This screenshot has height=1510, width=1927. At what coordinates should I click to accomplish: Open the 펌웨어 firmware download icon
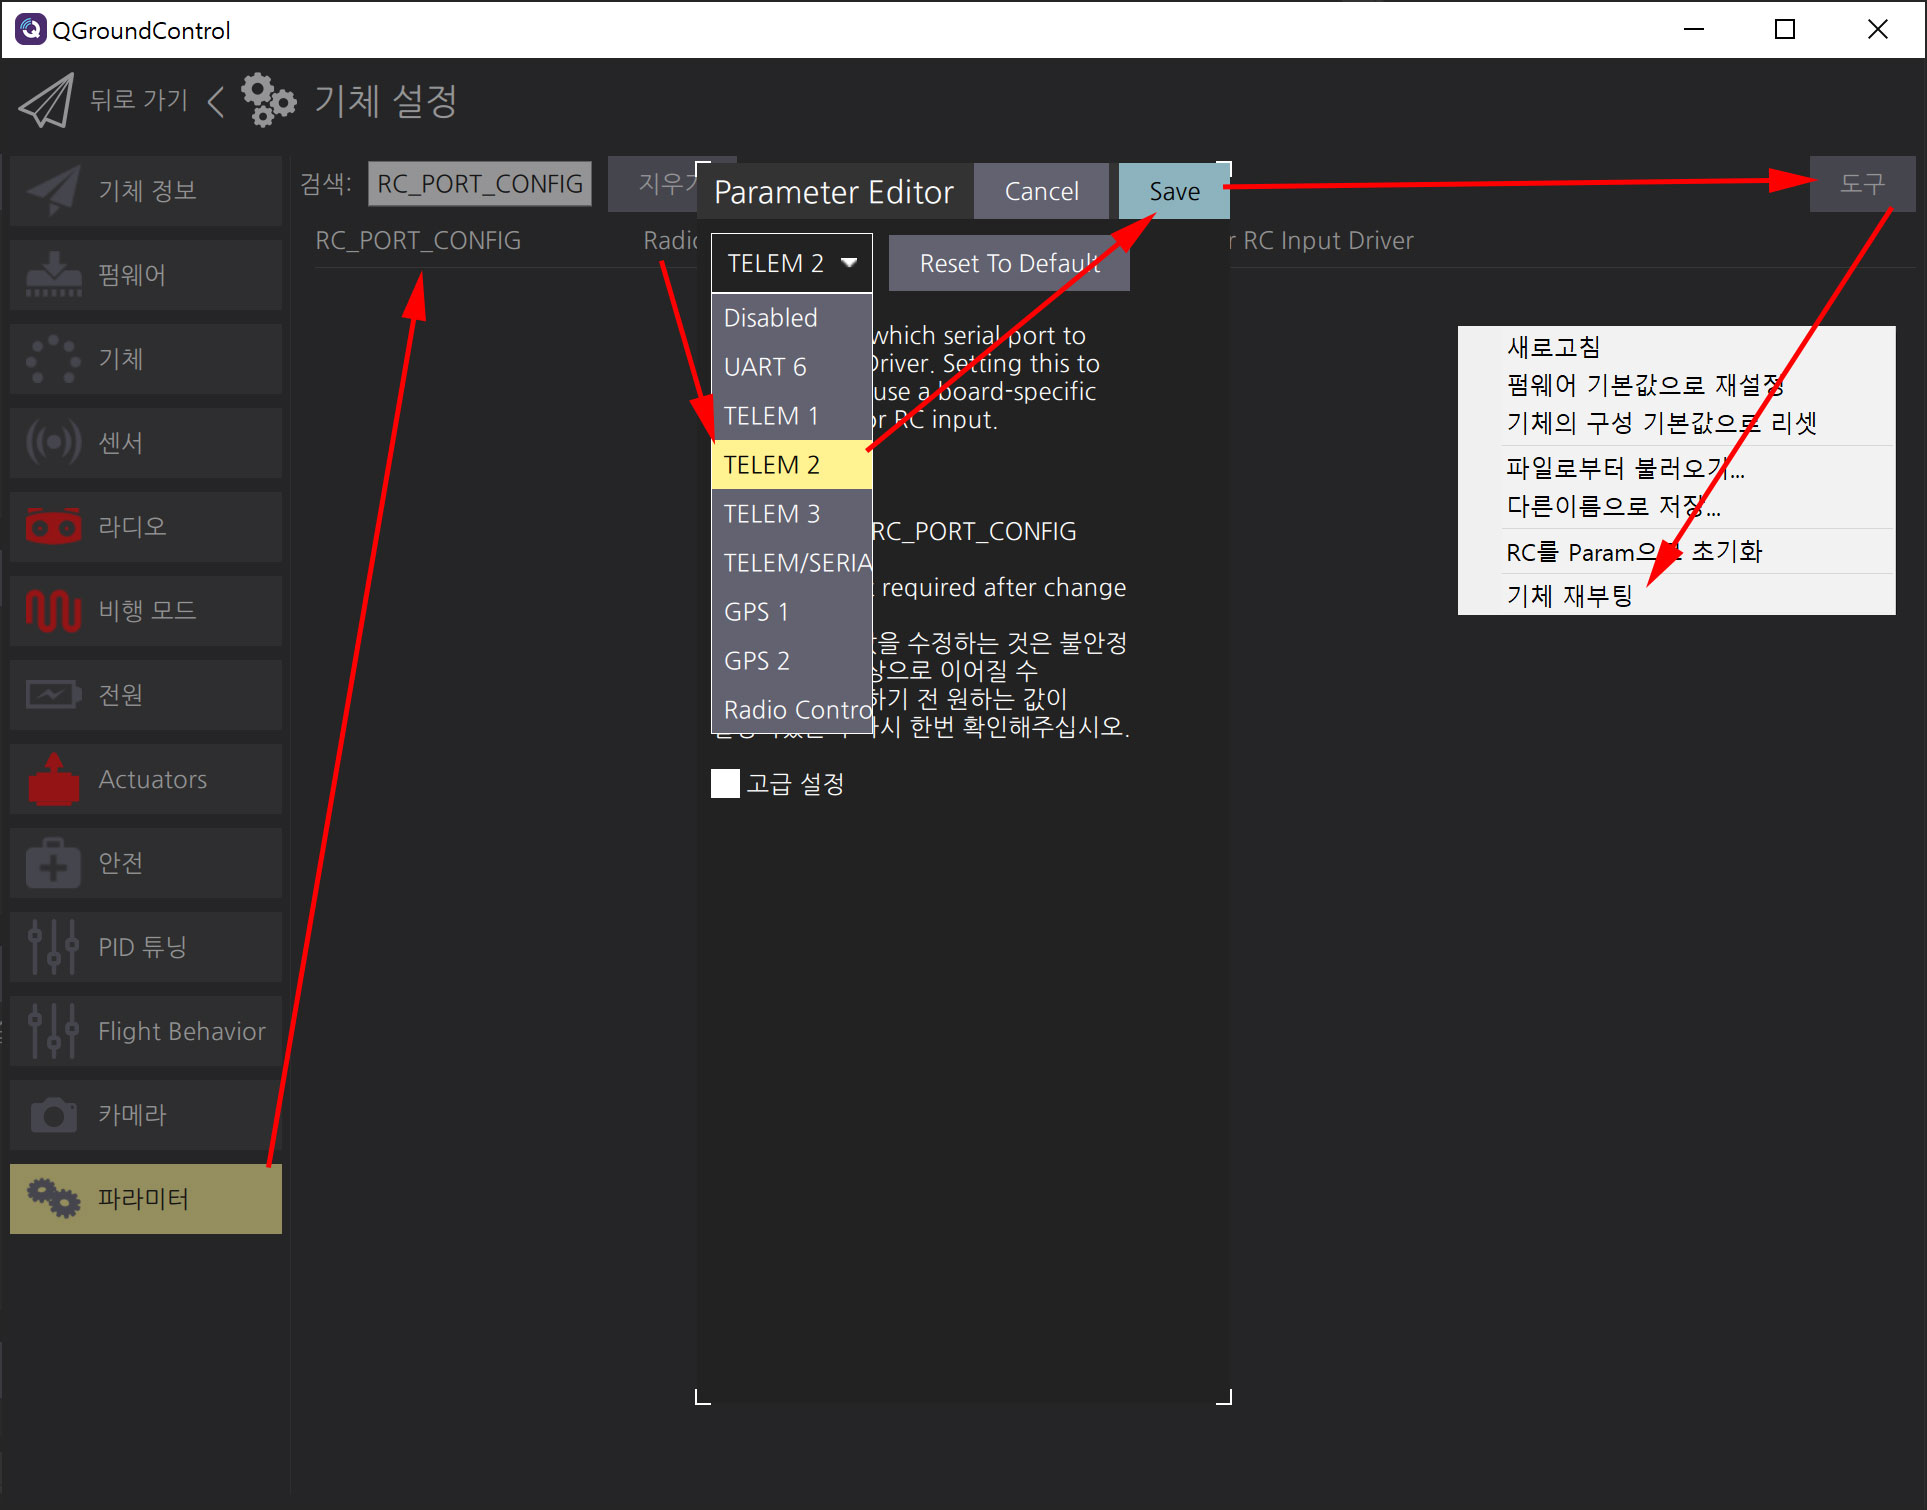[53, 274]
